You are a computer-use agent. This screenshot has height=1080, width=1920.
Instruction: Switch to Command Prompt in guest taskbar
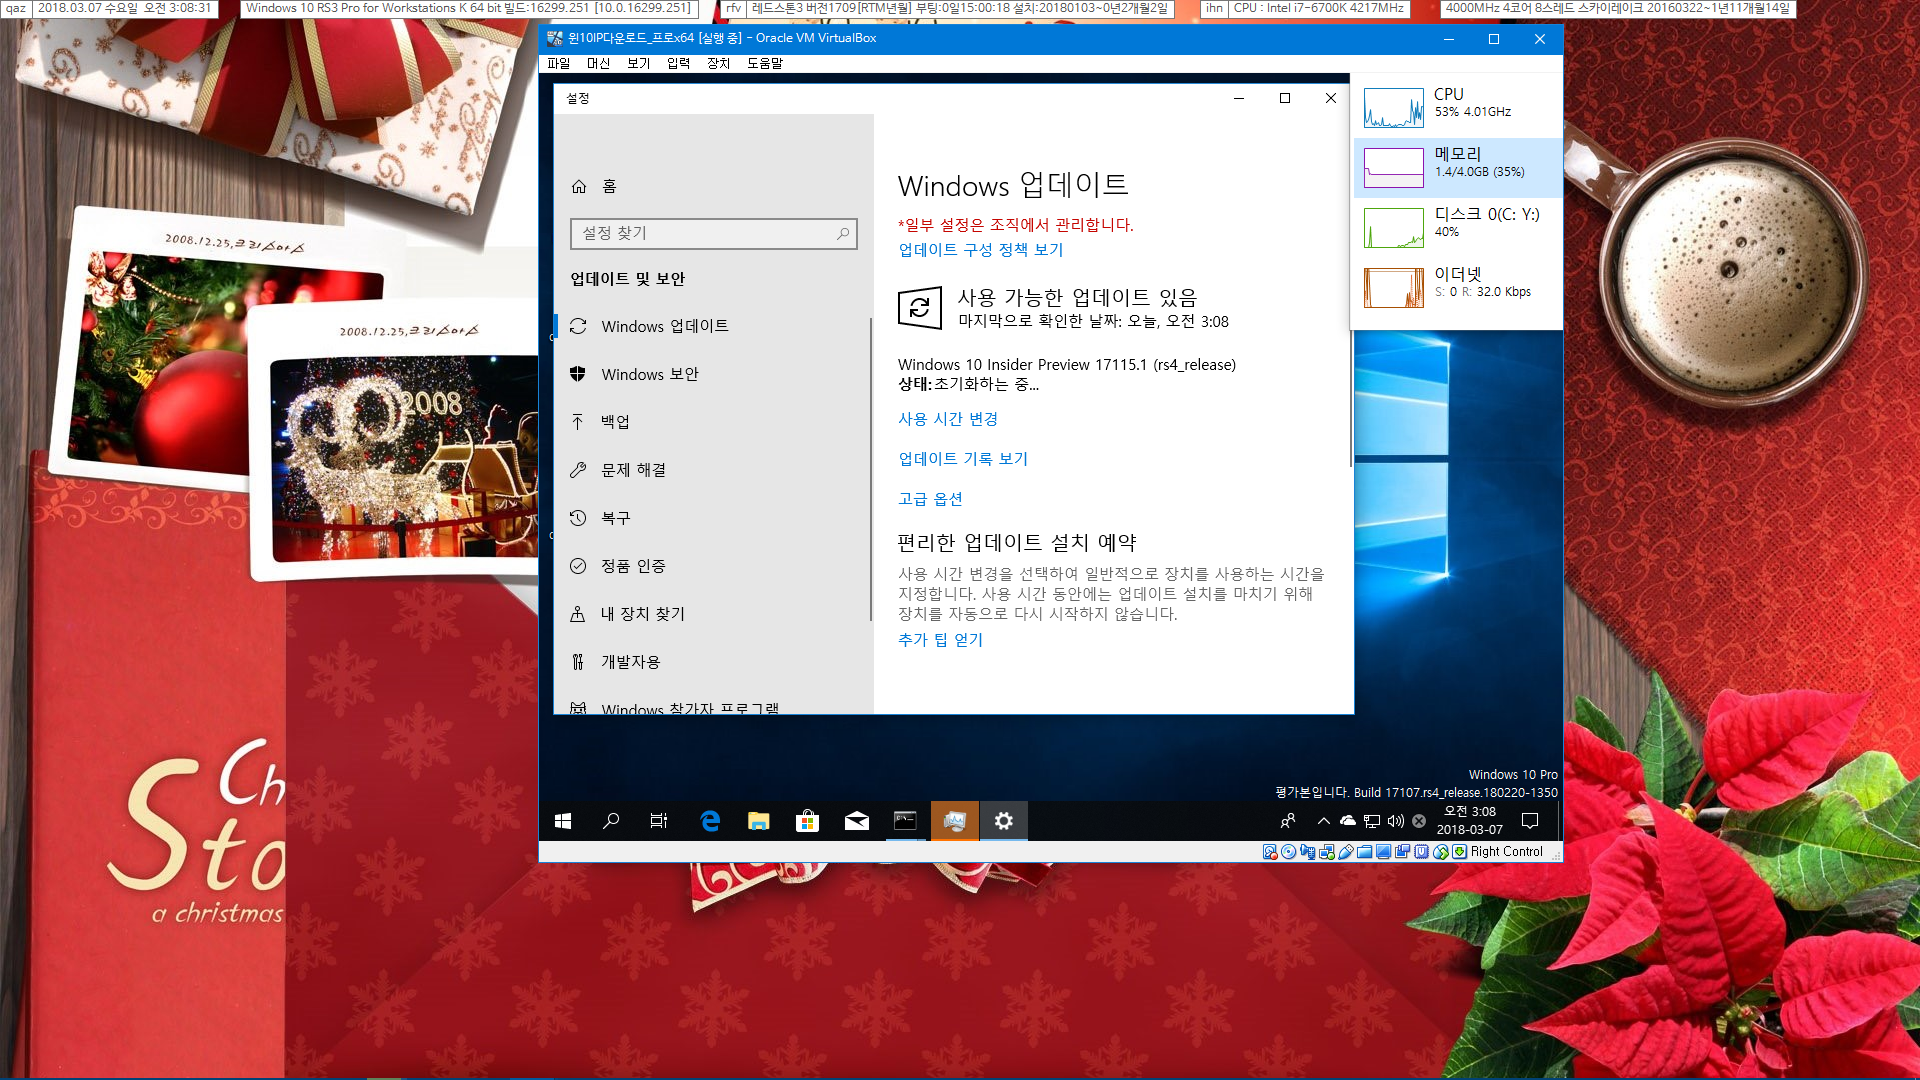point(905,821)
